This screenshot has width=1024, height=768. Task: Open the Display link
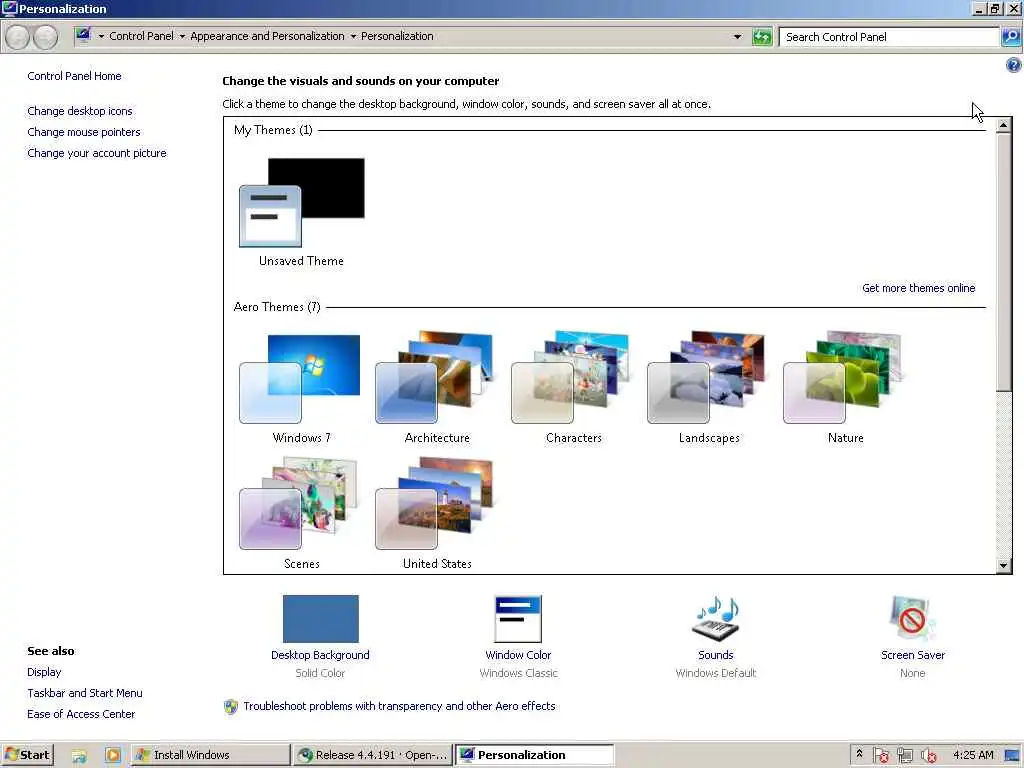point(44,672)
